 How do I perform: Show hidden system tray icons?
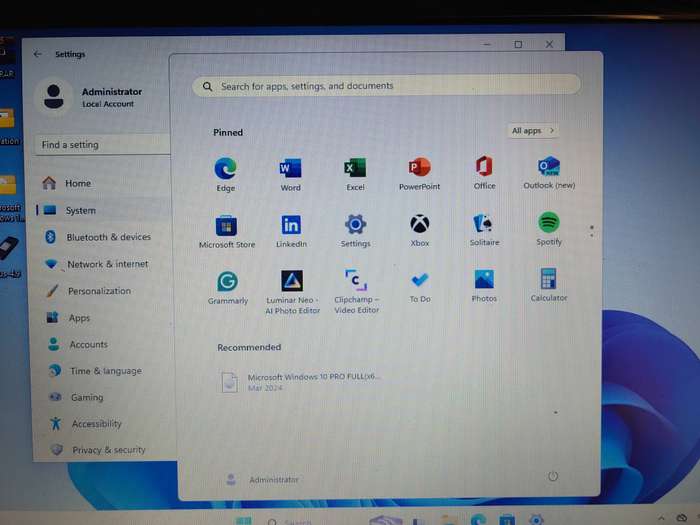click(661, 518)
